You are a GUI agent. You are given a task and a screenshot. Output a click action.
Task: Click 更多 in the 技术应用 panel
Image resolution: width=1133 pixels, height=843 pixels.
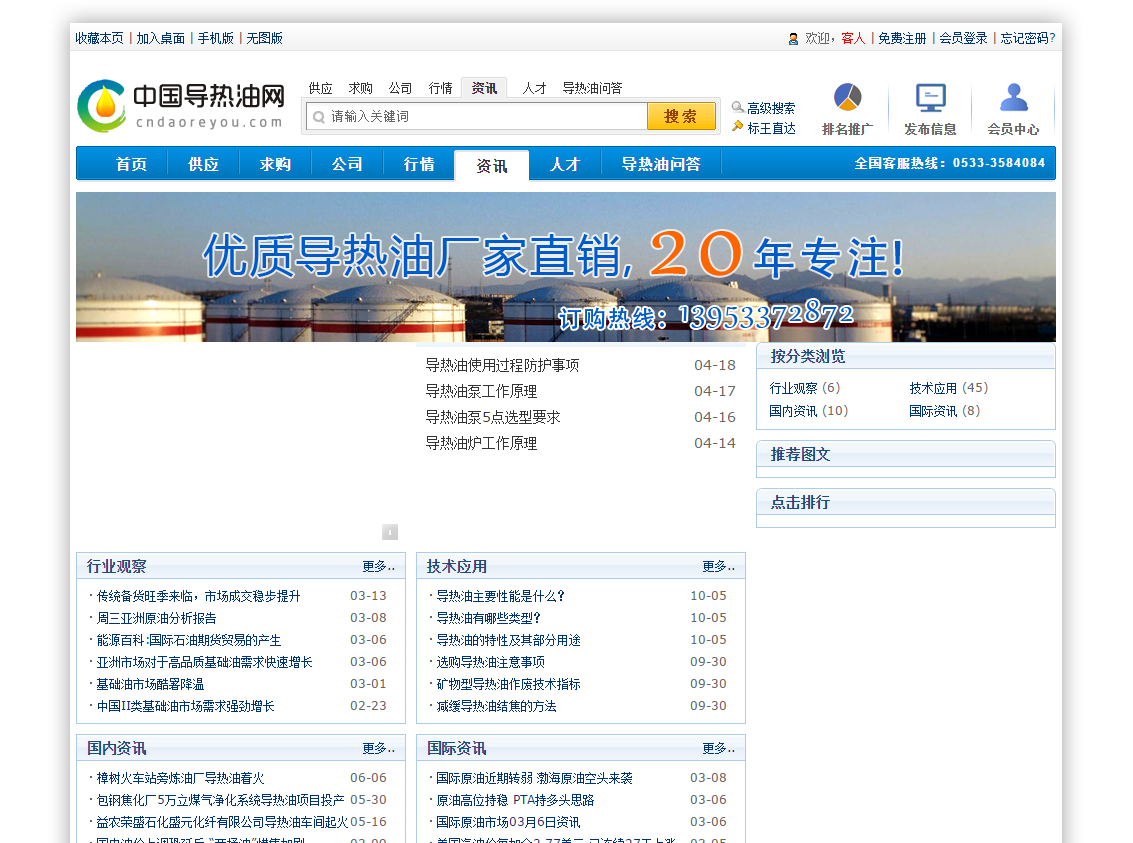click(x=718, y=566)
